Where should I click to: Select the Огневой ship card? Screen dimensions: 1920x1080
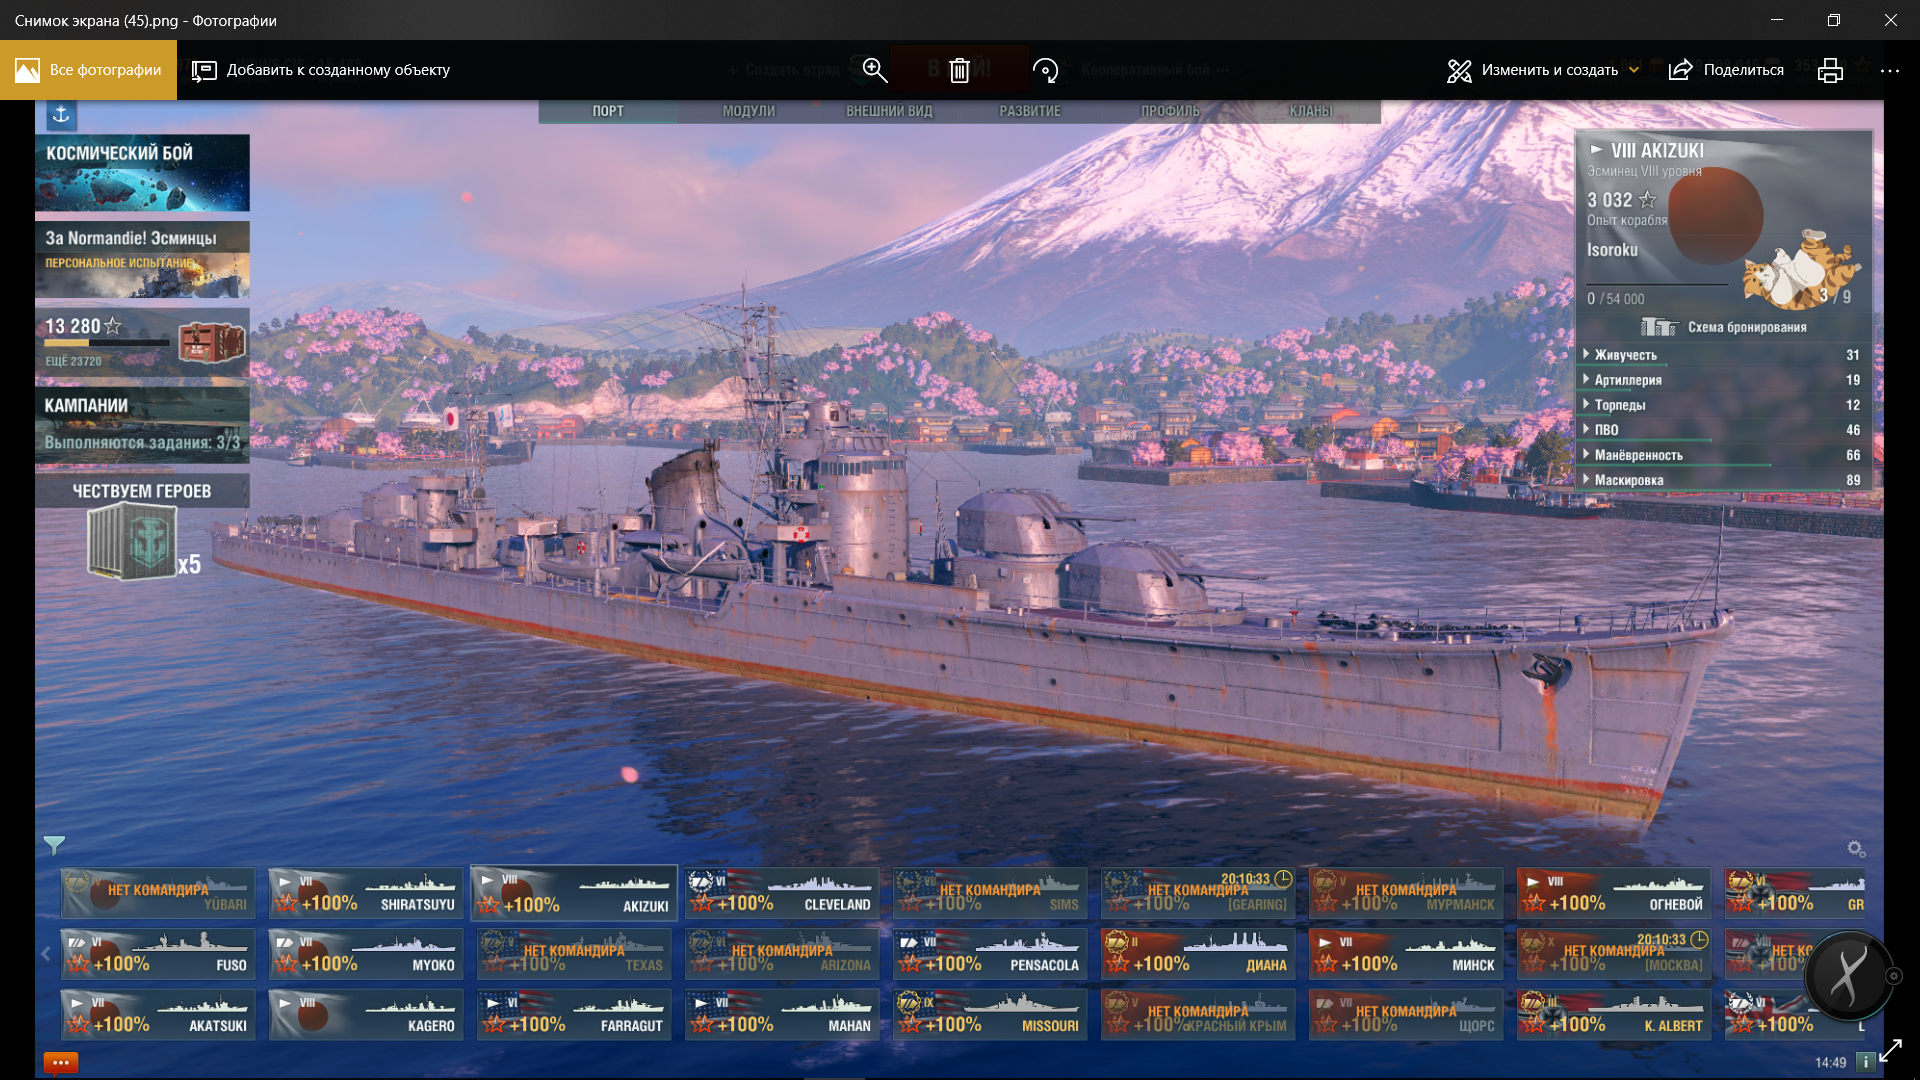coord(1614,893)
